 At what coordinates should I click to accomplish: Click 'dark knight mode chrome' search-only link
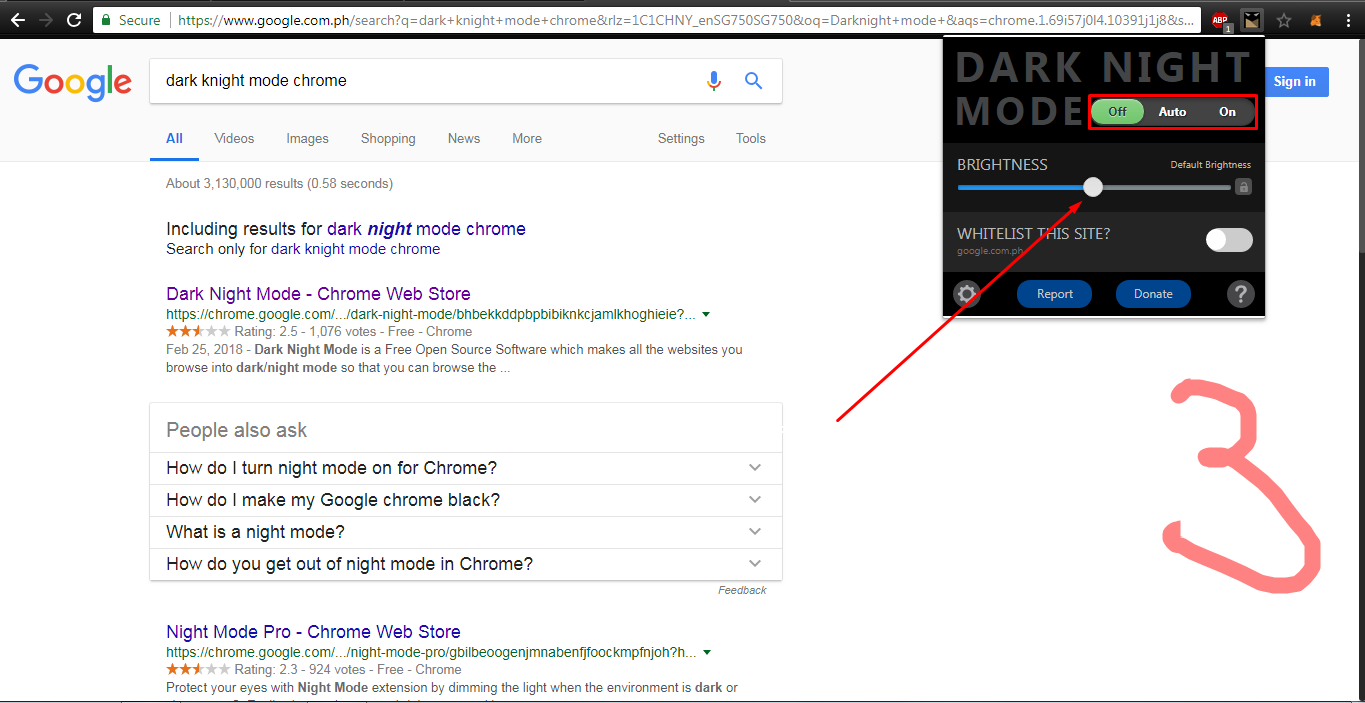pyautogui.click(x=355, y=249)
